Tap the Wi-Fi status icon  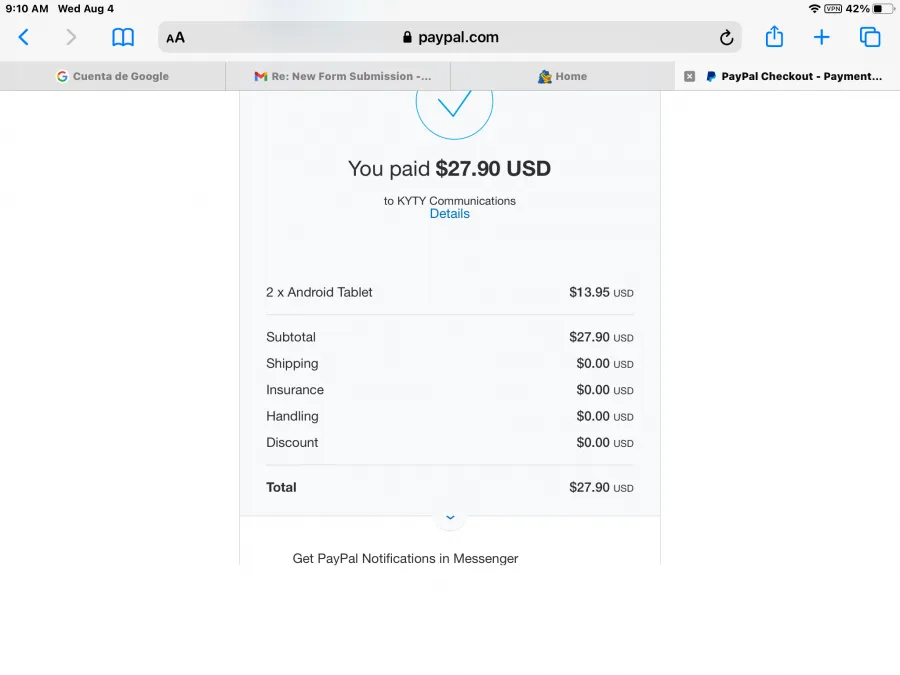click(814, 9)
